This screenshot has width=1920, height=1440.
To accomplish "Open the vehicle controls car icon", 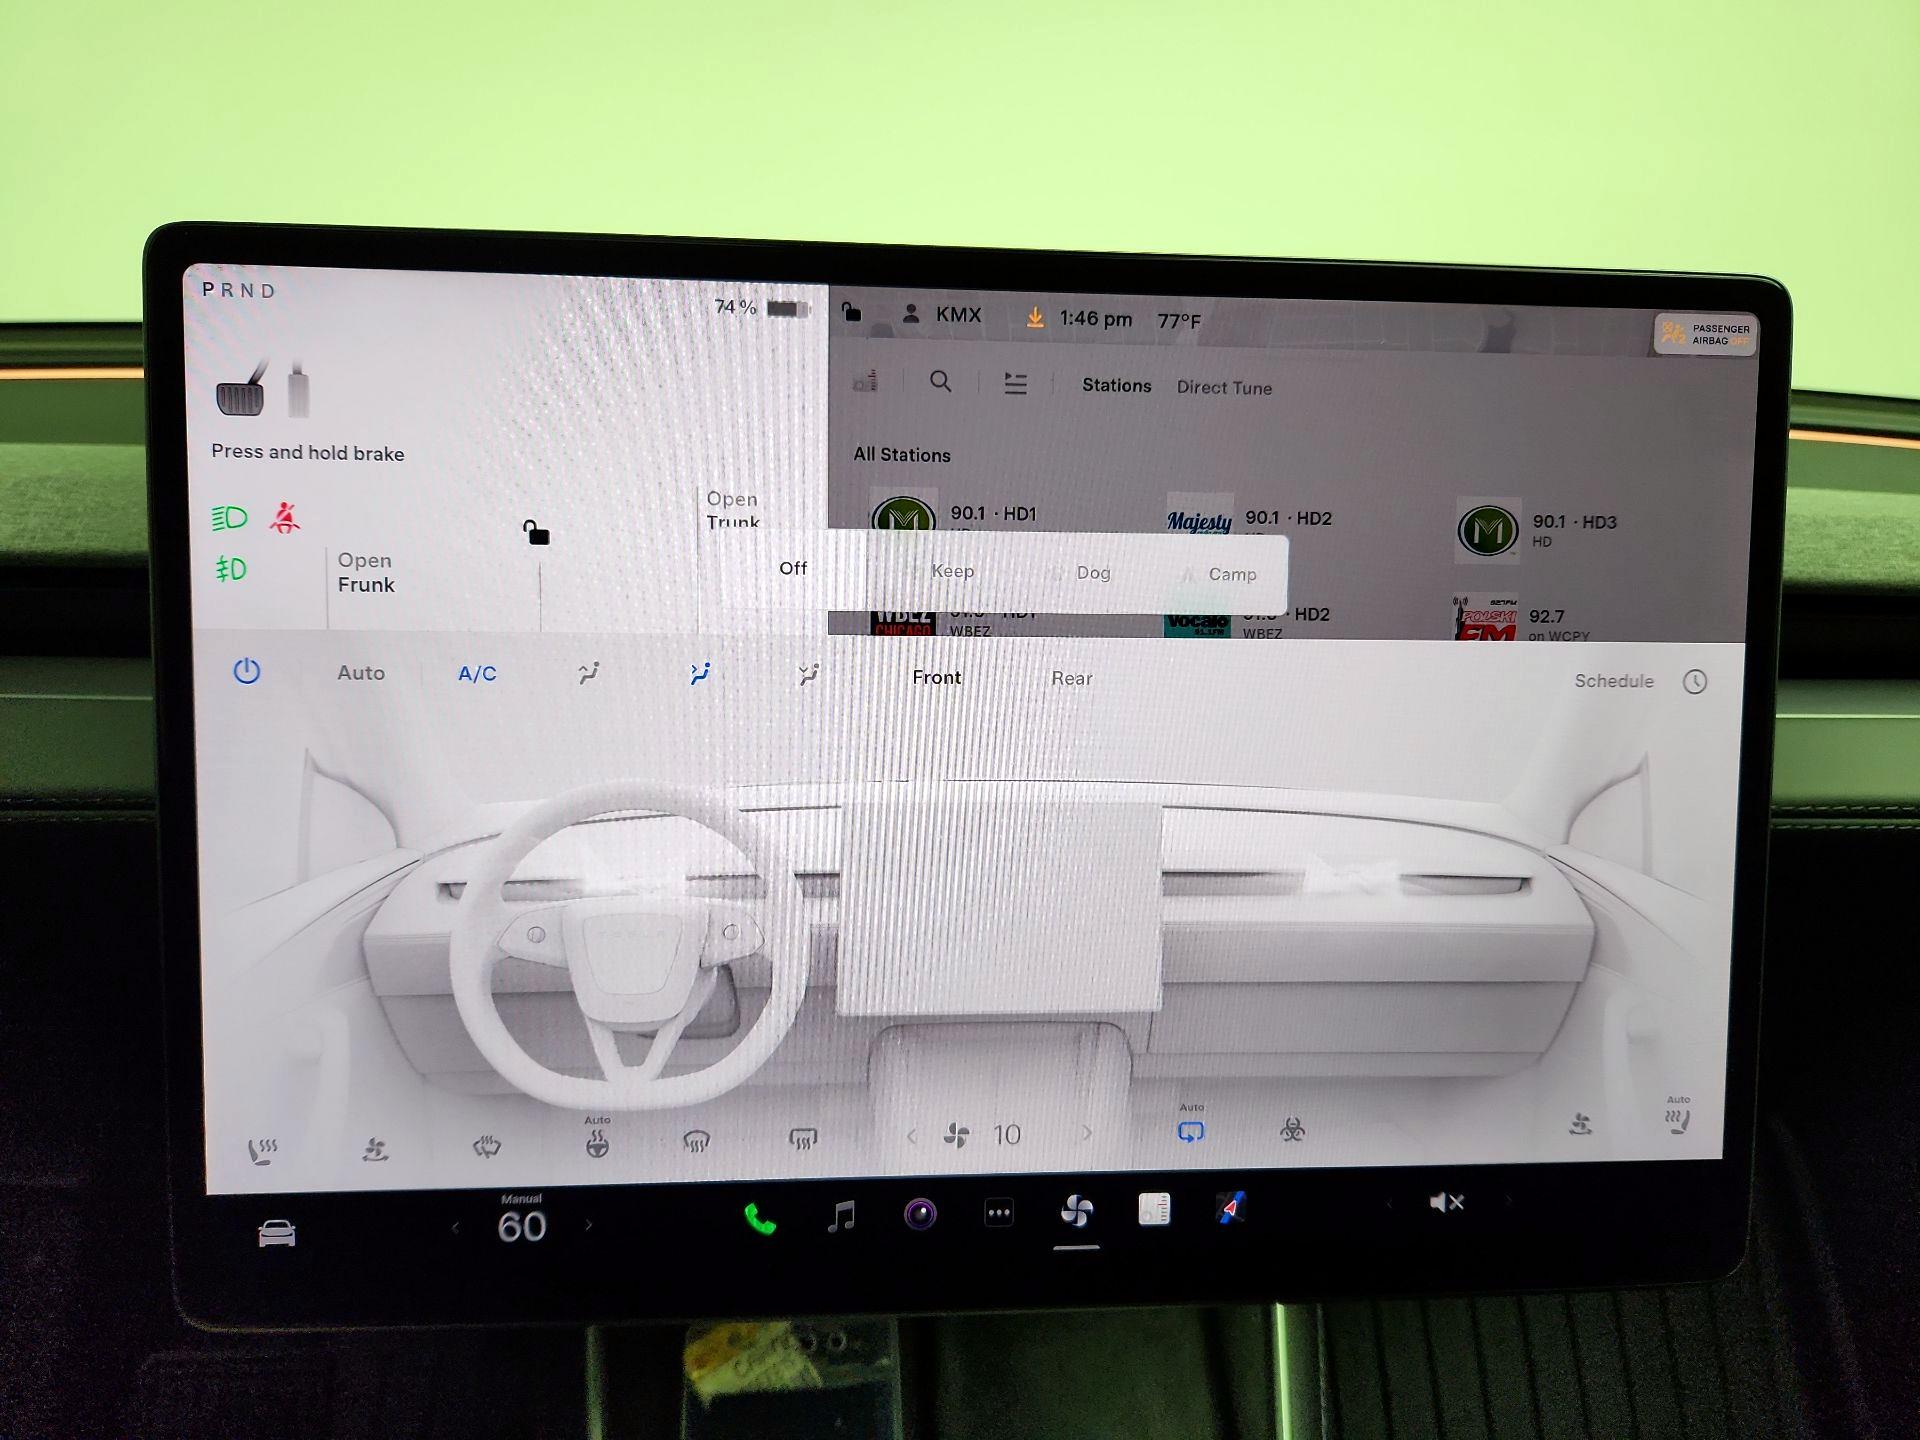I will [x=277, y=1233].
